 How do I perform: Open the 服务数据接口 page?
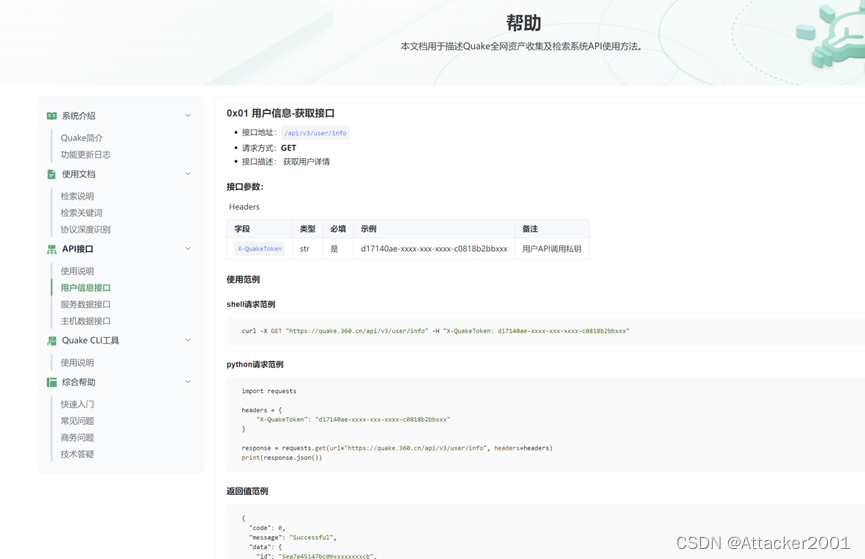pyautogui.click(x=86, y=305)
